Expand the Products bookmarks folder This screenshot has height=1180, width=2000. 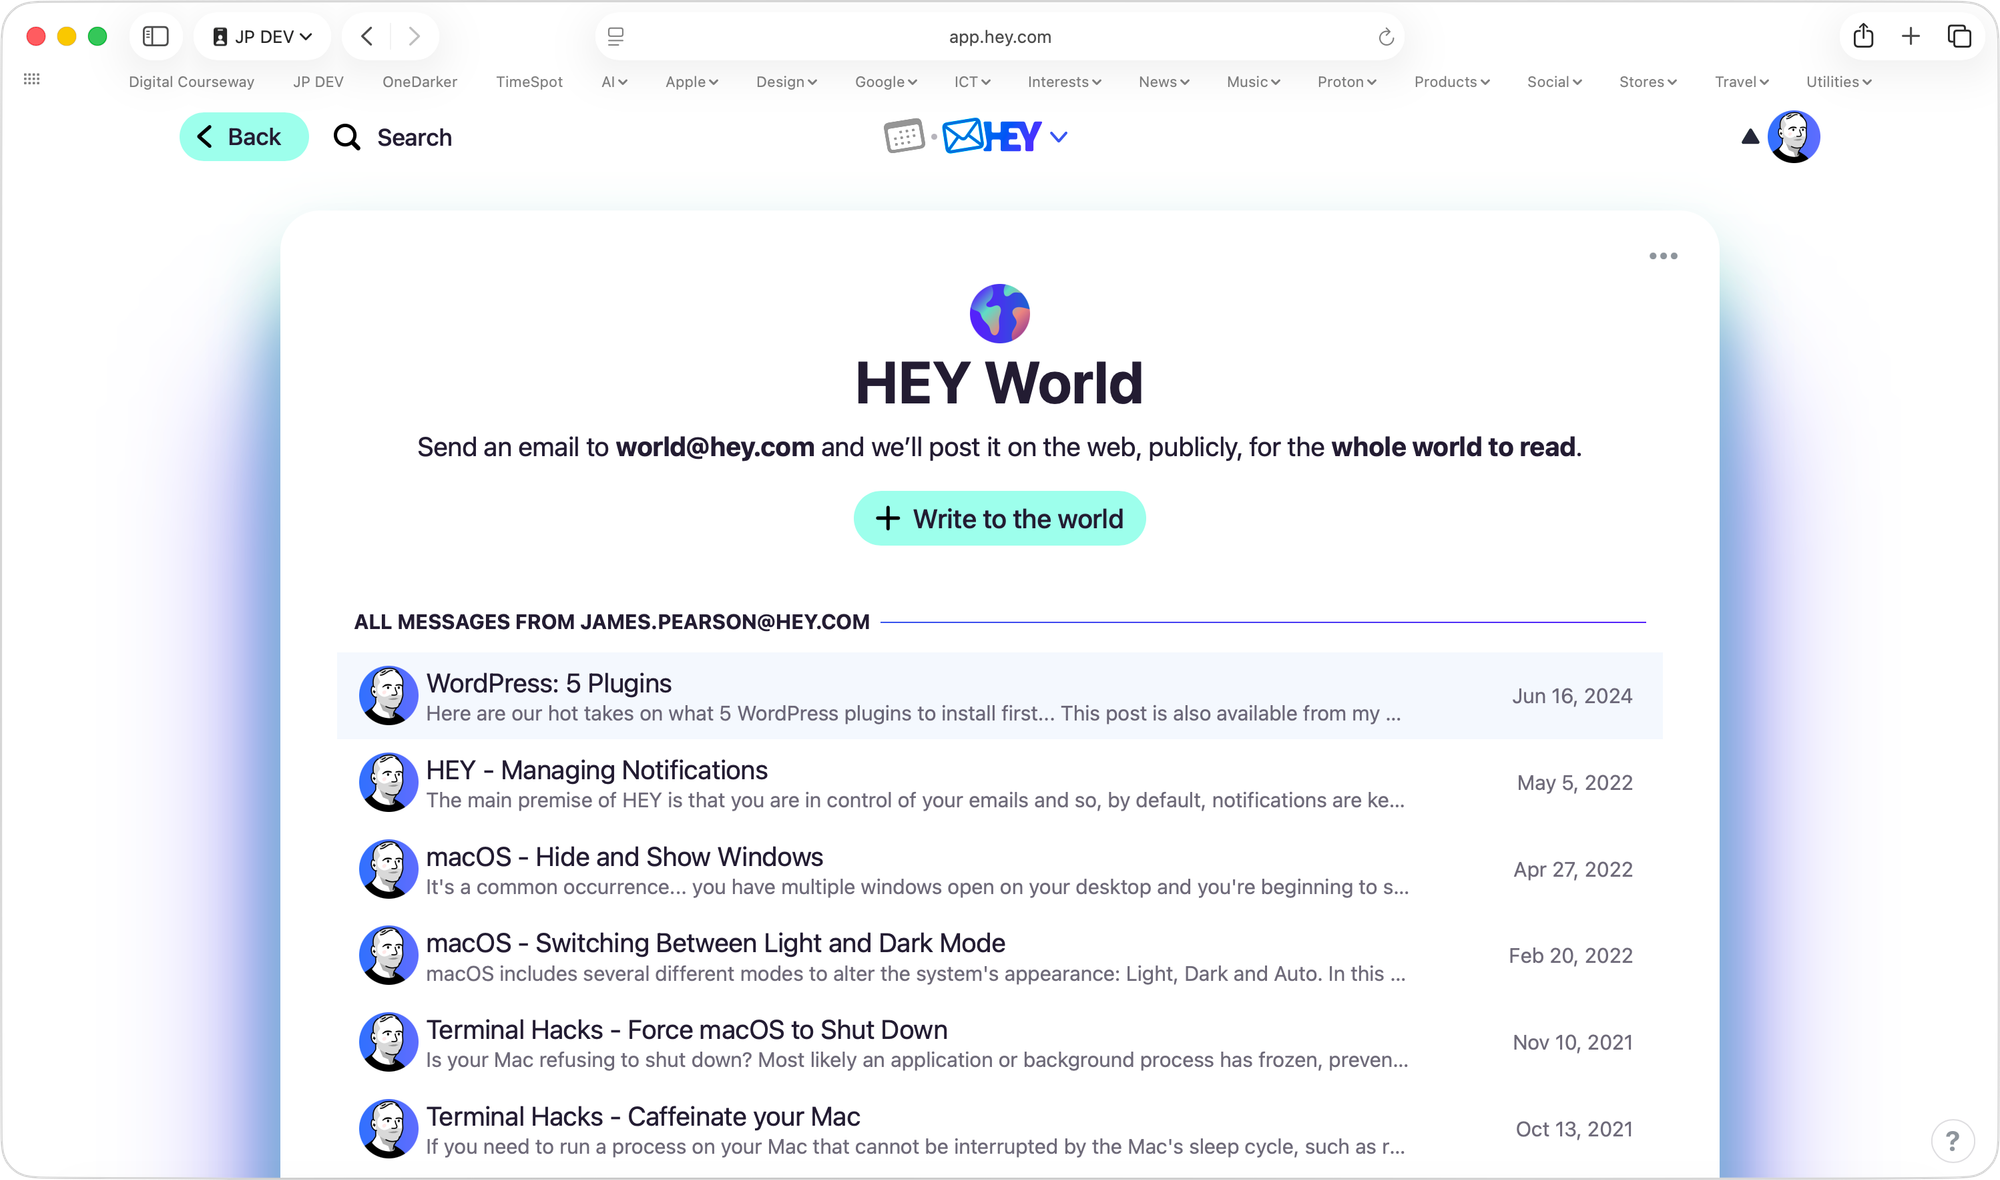(1452, 82)
